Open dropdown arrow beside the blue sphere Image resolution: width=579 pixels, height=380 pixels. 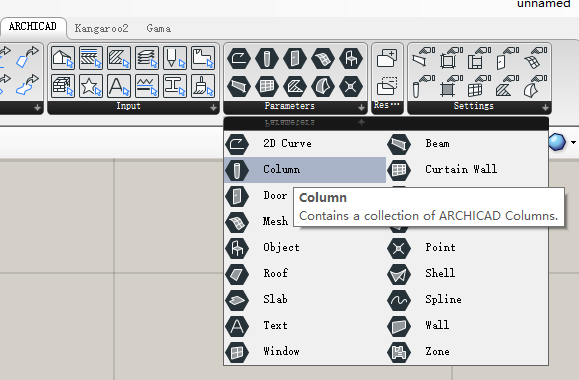click(x=573, y=142)
